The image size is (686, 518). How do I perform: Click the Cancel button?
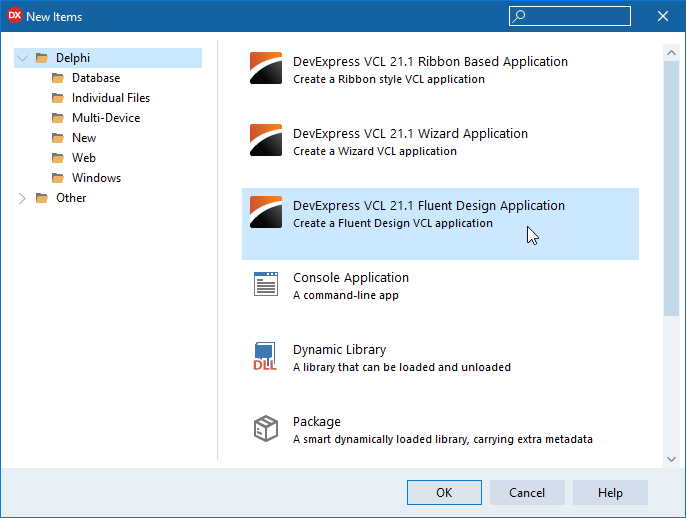527,492
